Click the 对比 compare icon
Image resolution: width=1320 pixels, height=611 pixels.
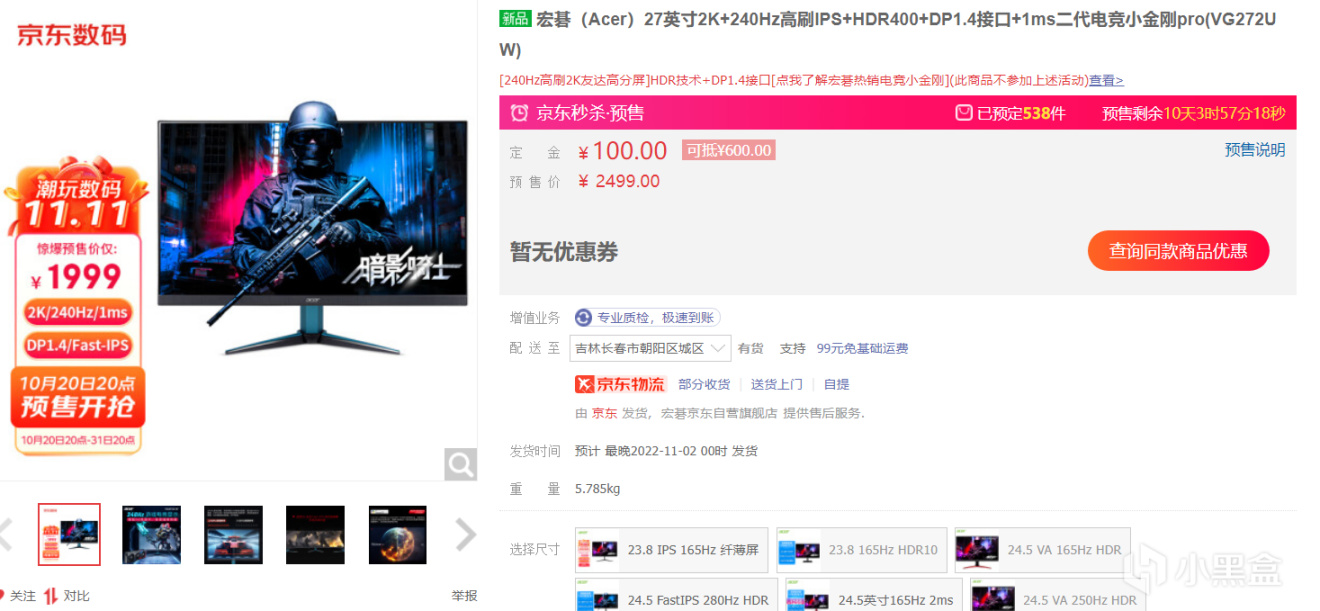tap(50, 596)
